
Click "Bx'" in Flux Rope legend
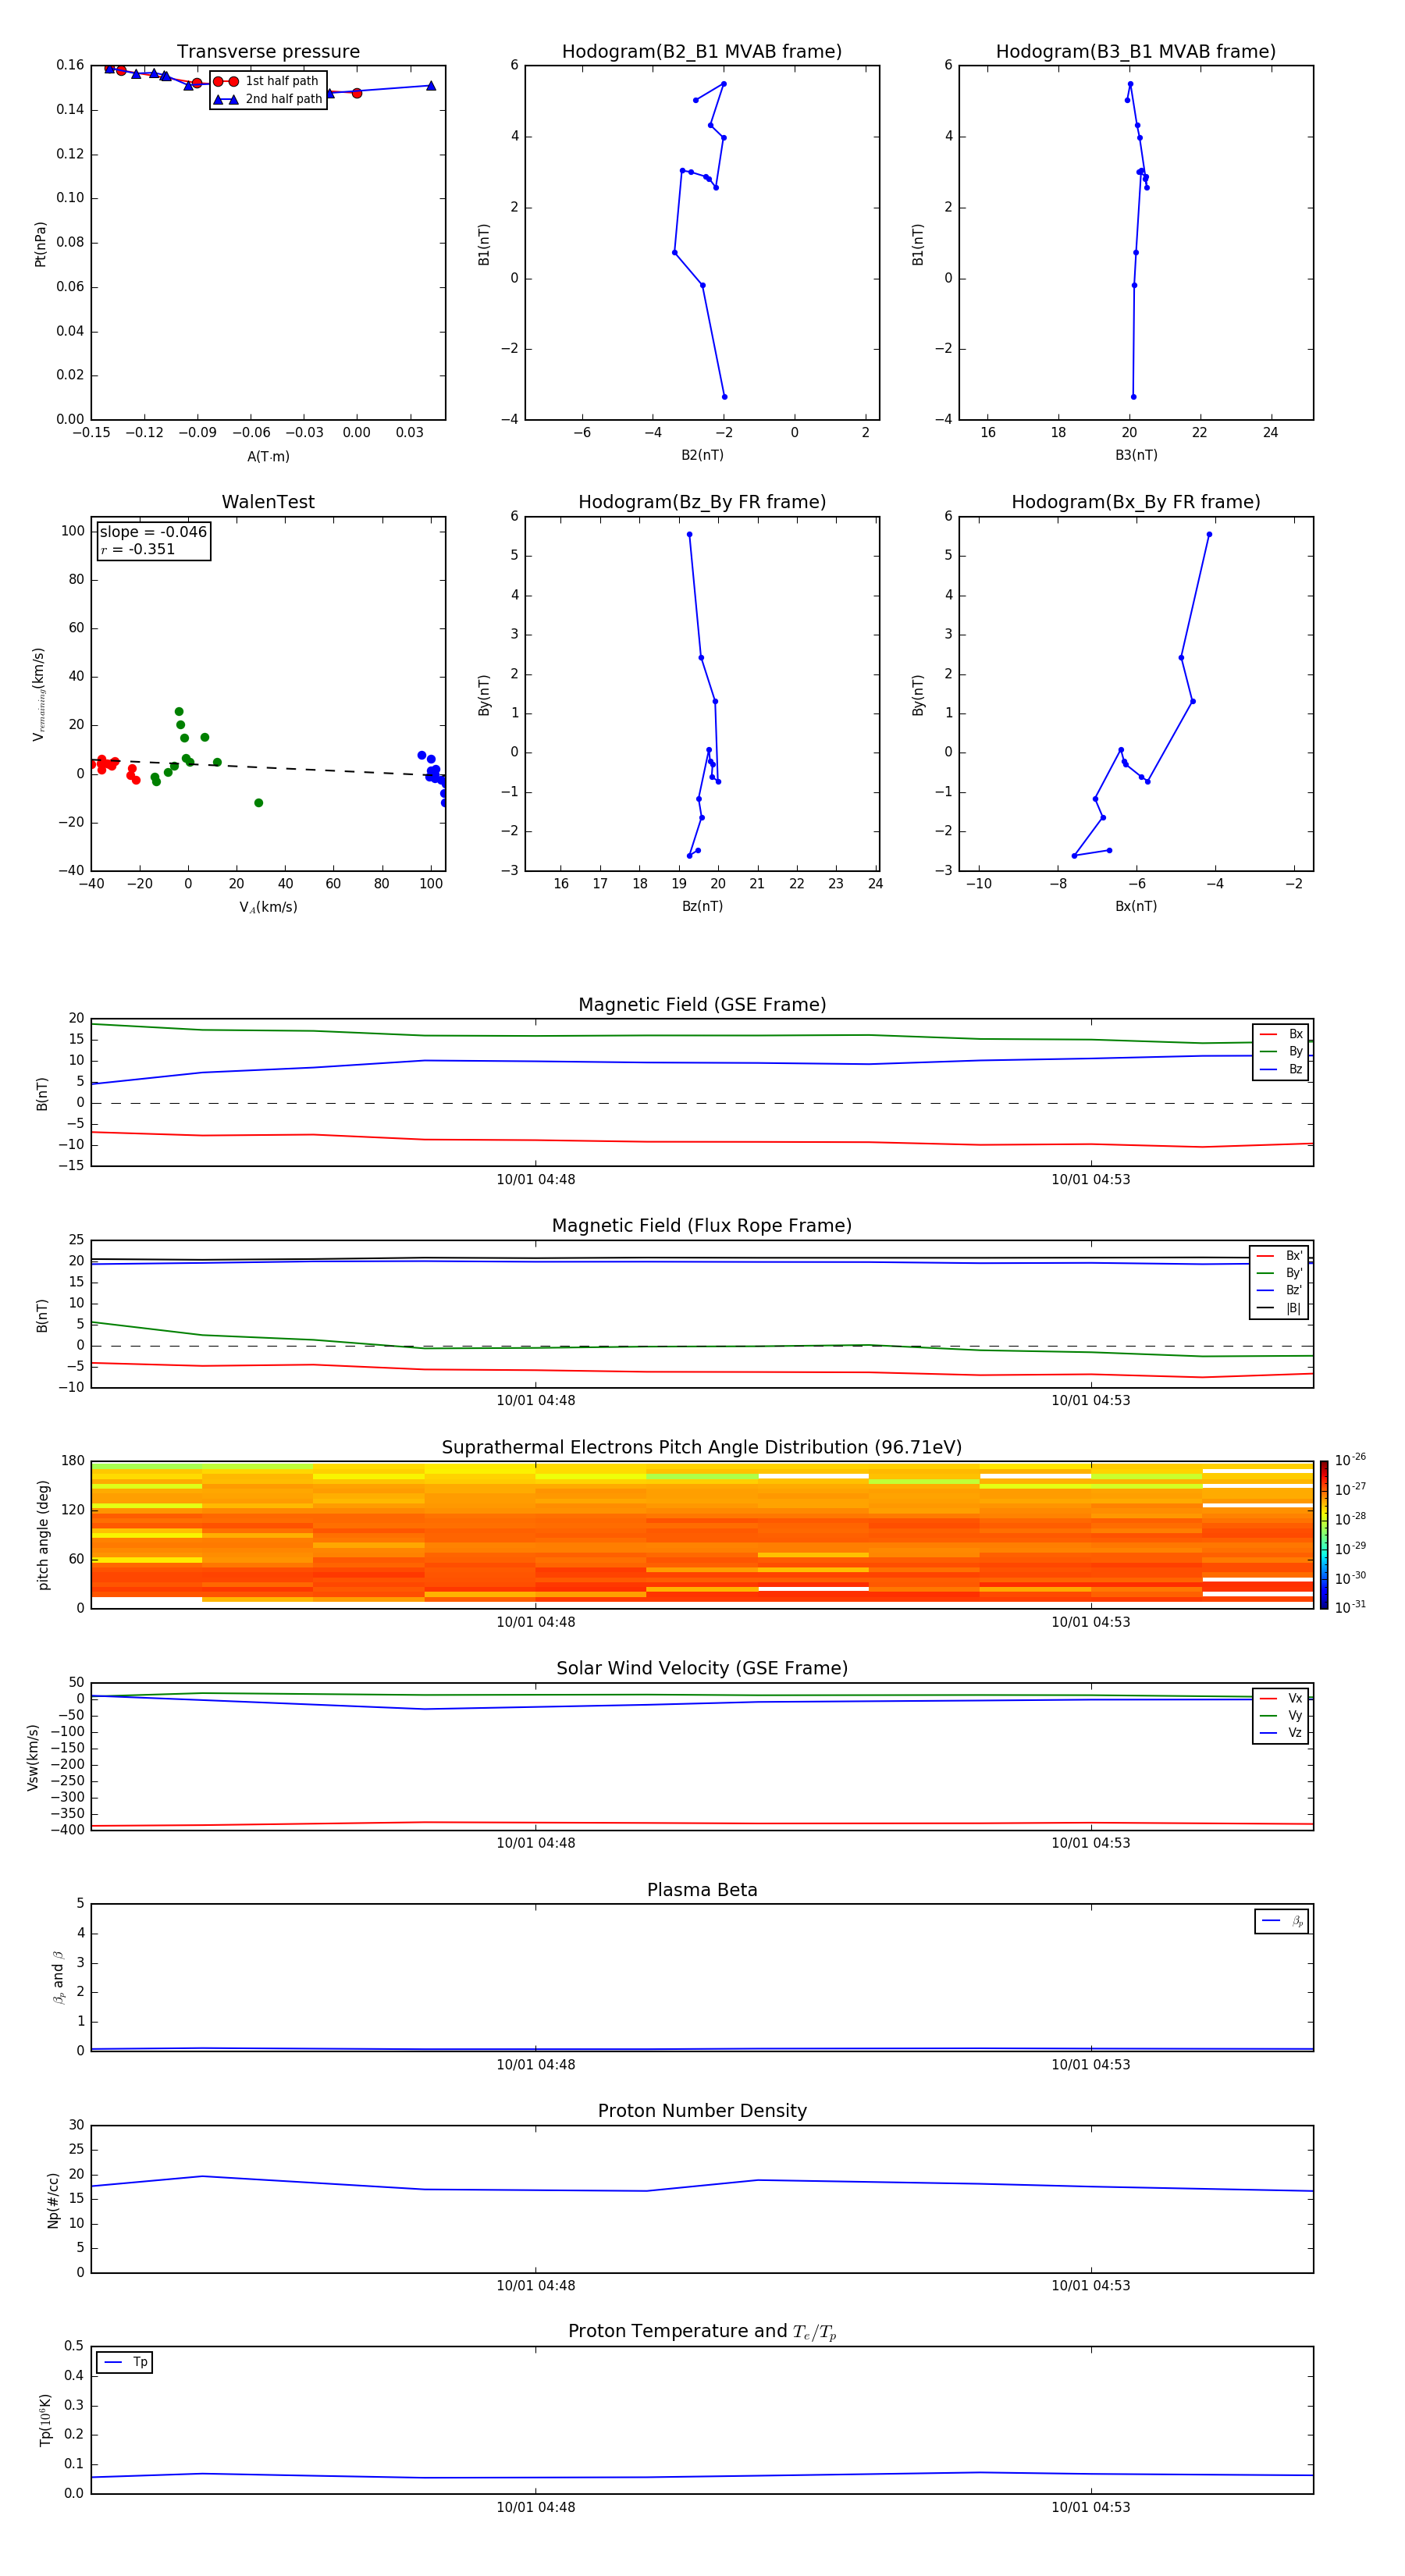[1280, 1257]
